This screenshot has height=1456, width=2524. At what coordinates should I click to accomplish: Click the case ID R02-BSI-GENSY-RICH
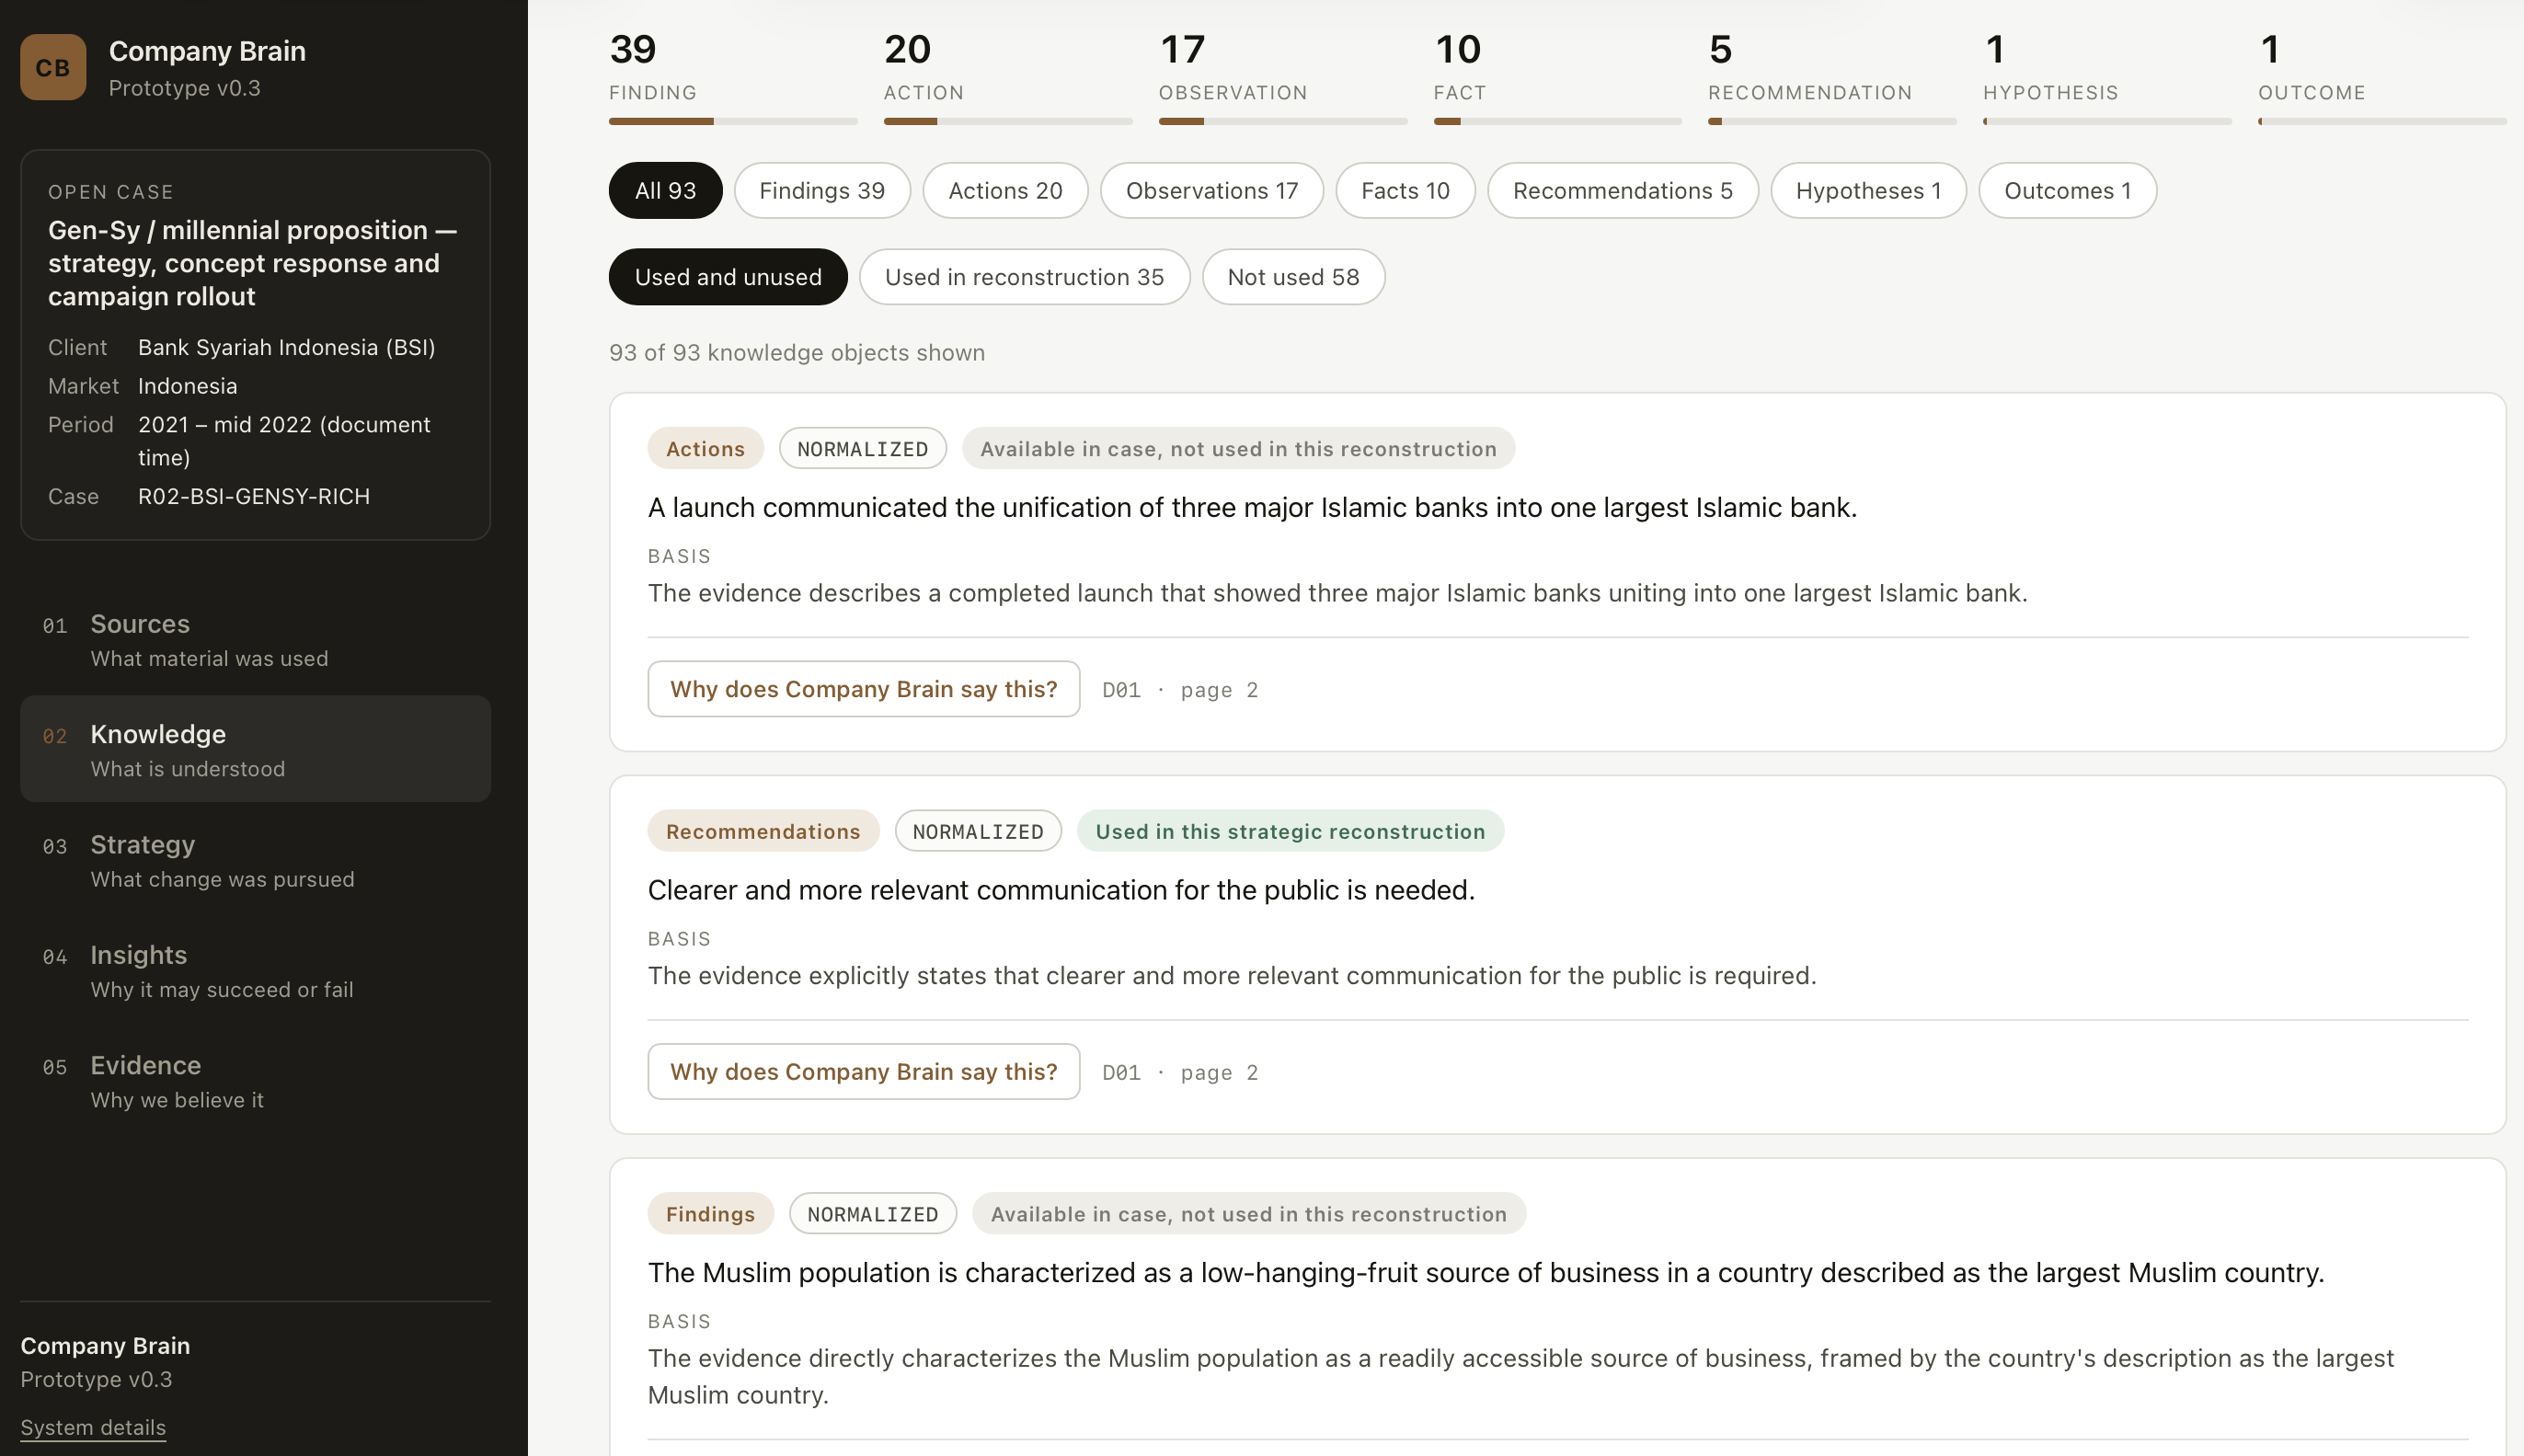click(x=254, y=496)
